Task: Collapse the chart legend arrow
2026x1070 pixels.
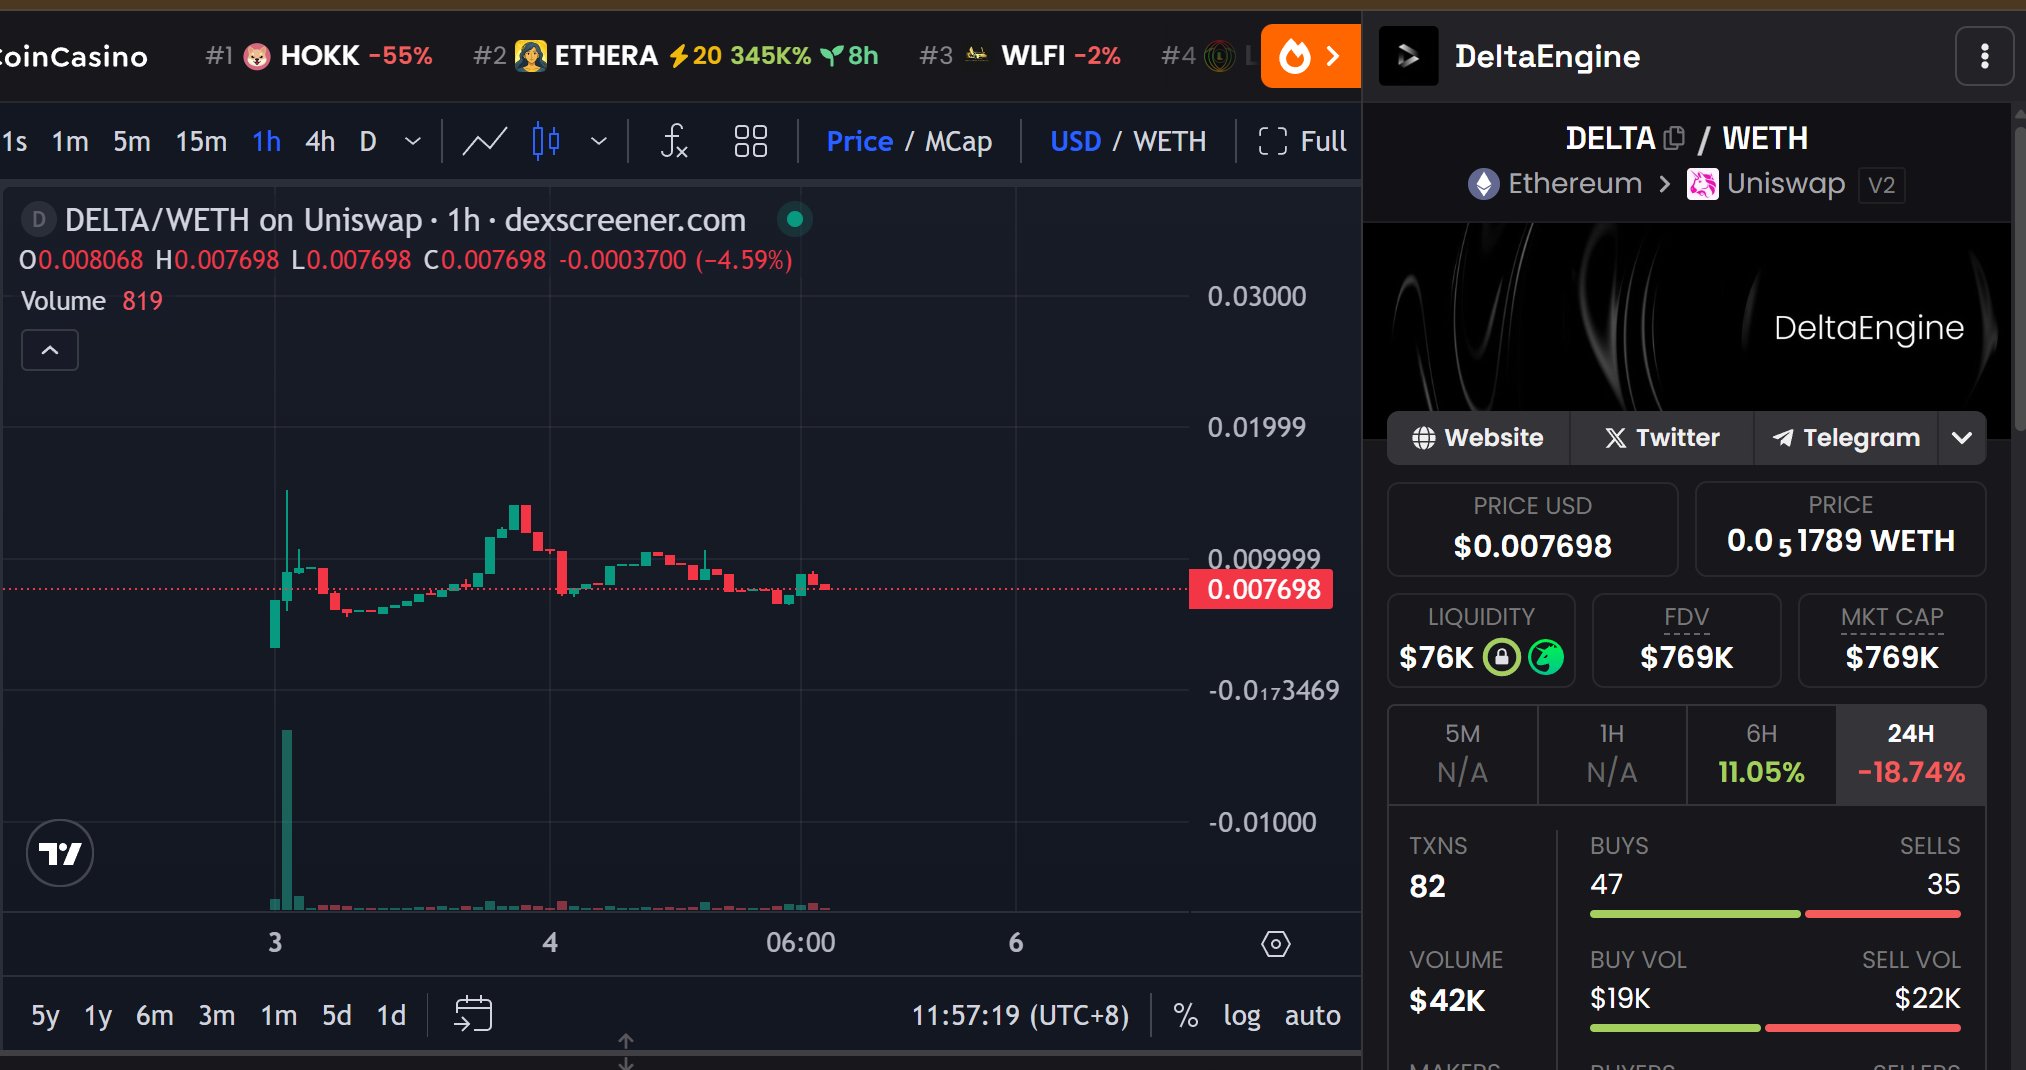Action: [50, 350]
